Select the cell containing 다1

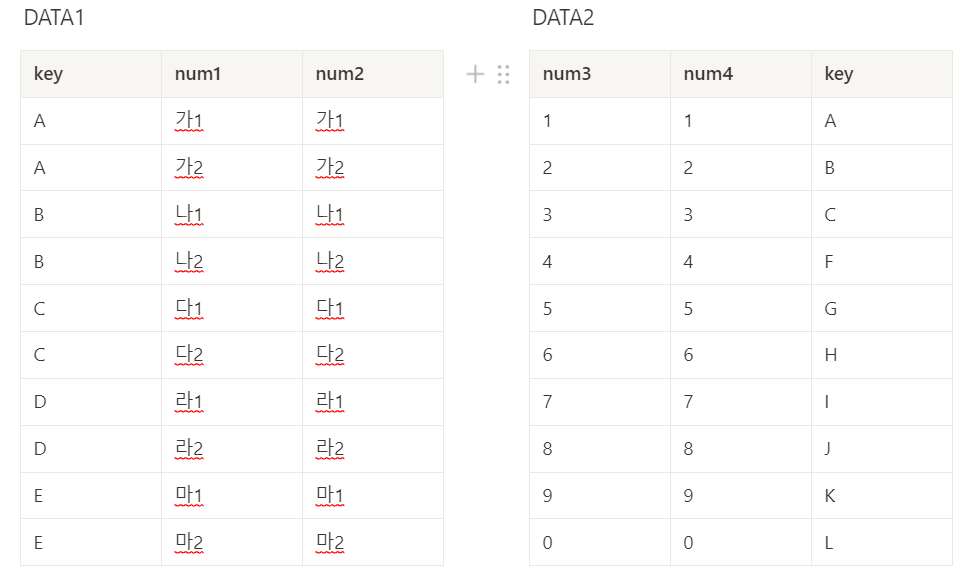coord(188,308)
